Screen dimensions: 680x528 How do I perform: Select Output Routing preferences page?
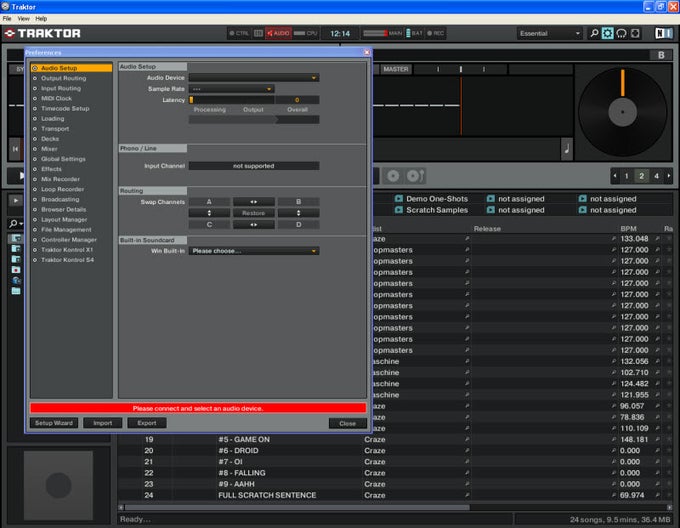click(63, 78)
